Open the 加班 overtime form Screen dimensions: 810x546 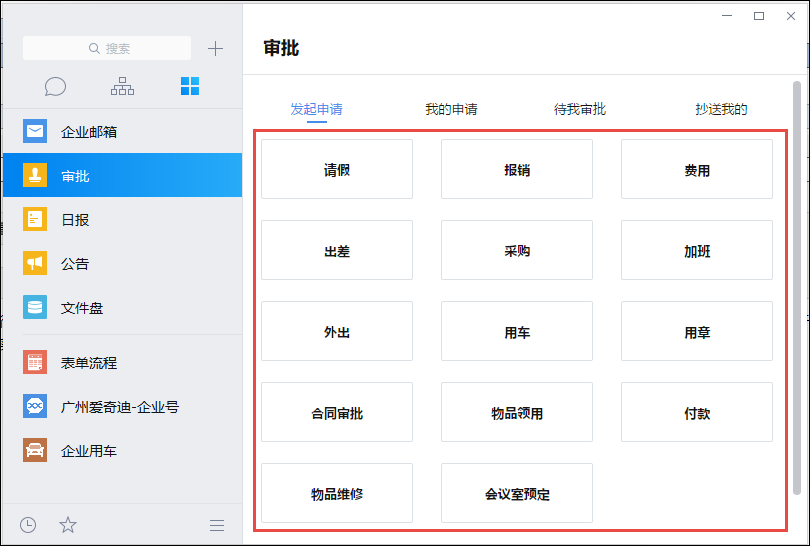(697, 250)
